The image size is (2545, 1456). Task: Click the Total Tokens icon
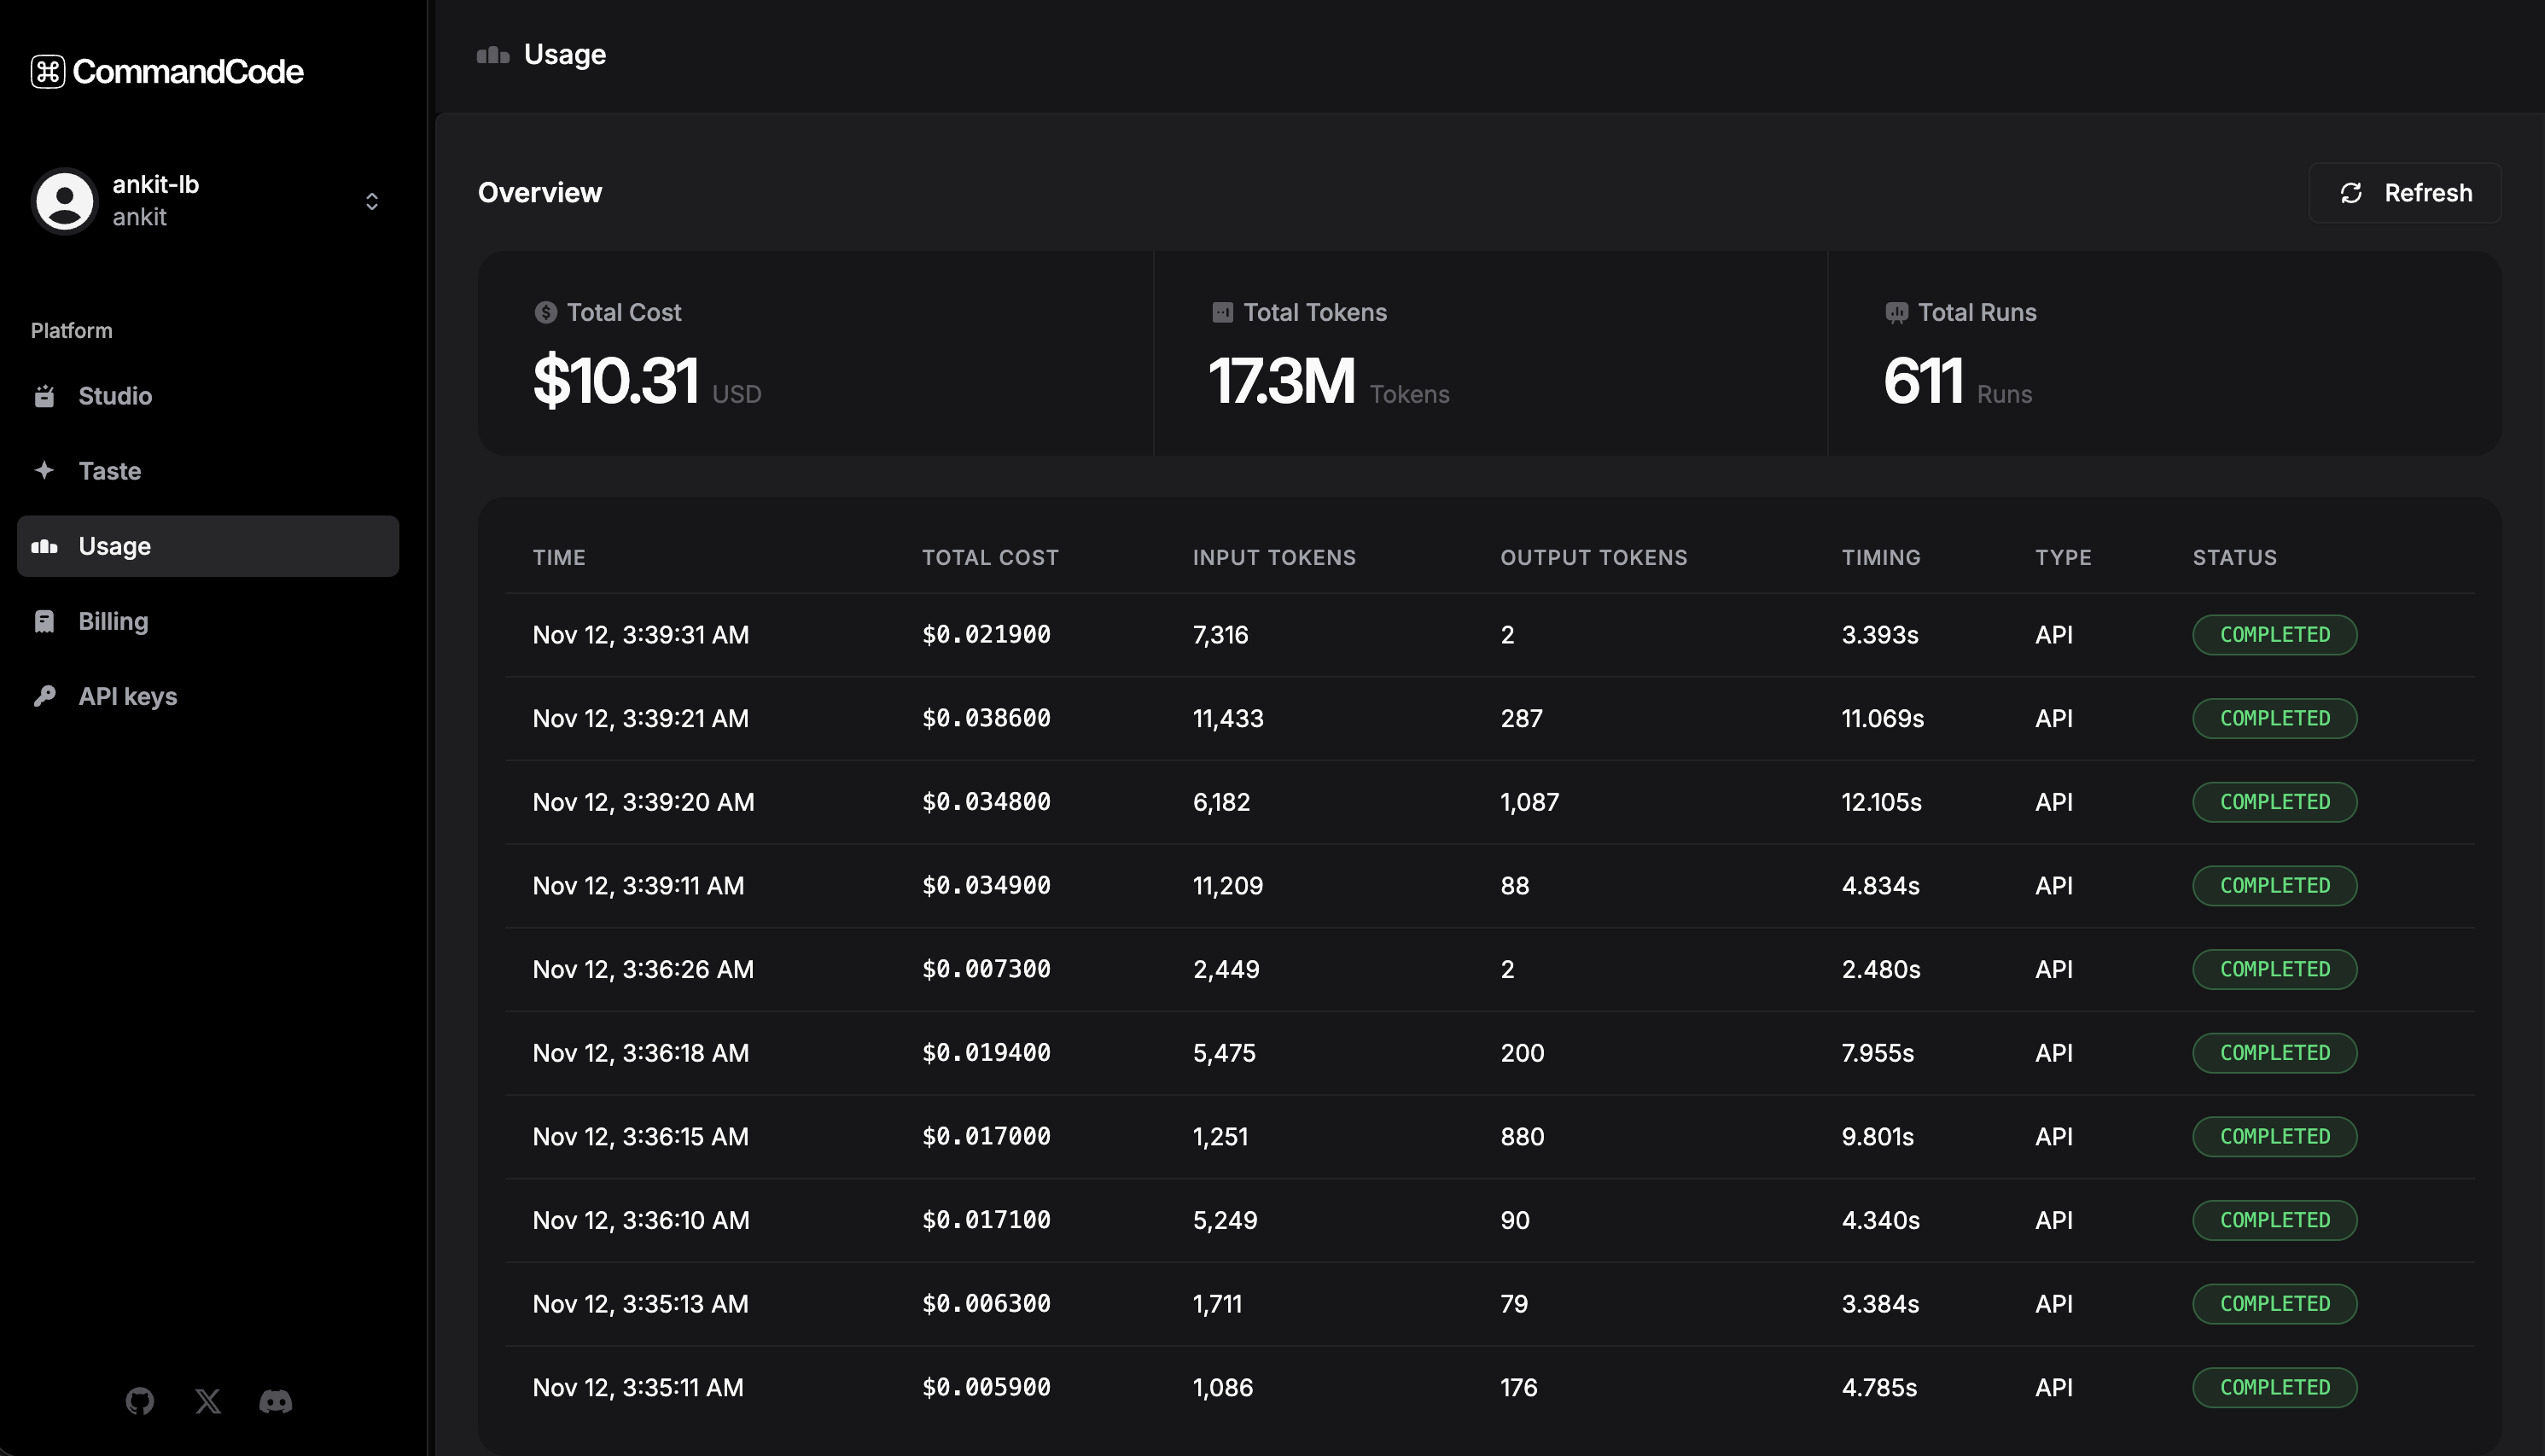tap(1222, 313)
